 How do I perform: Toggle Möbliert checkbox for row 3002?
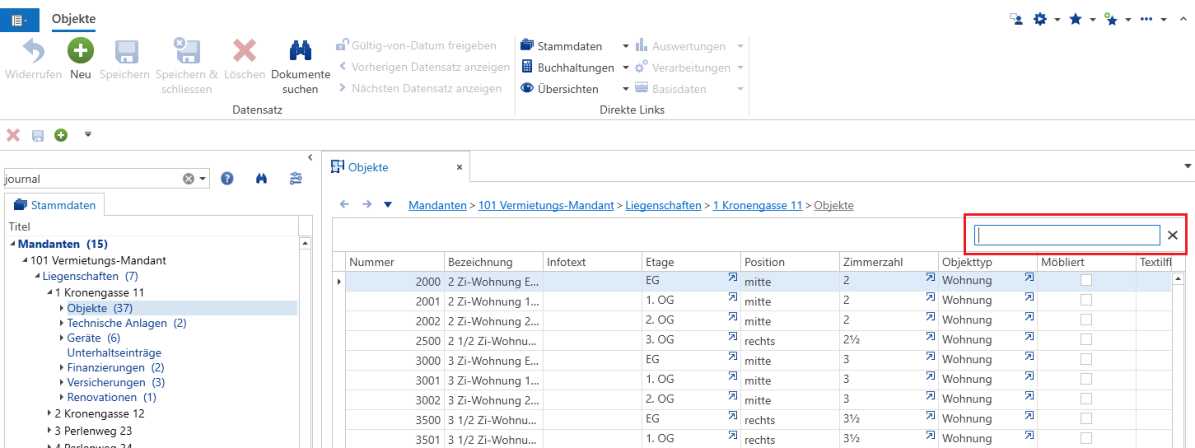point(1086,398)
